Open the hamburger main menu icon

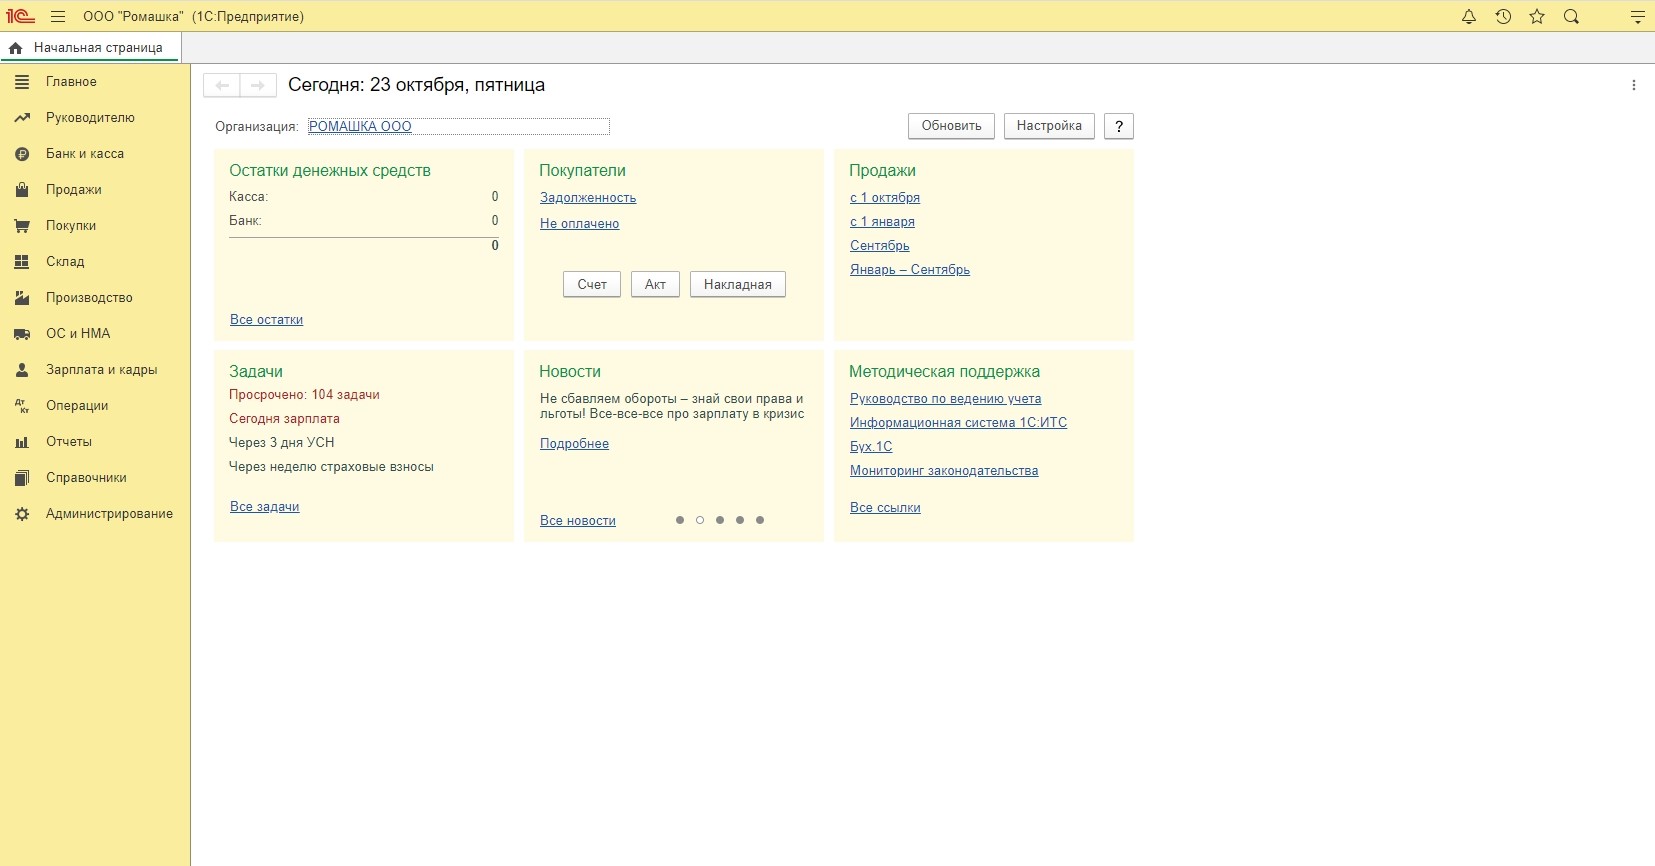[58, 17]
